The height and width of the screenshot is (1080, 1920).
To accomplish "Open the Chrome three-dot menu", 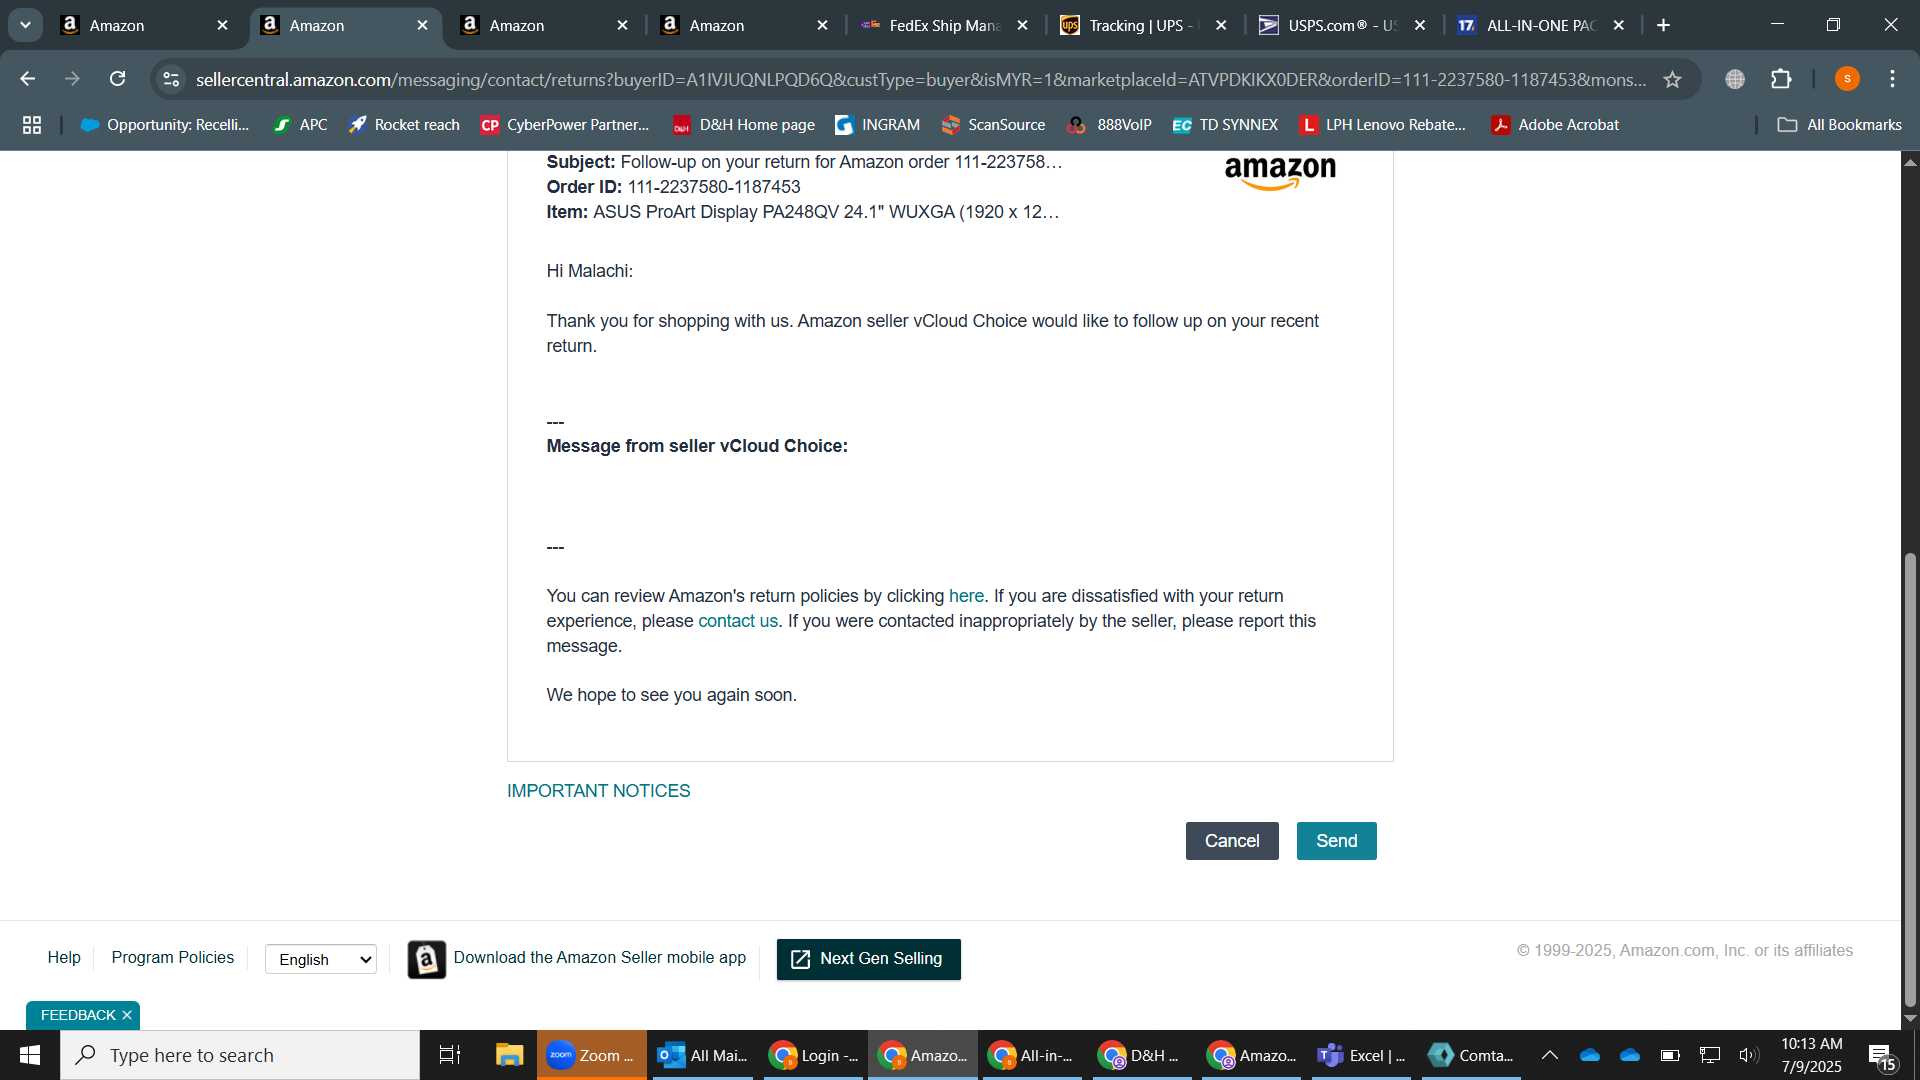I will (x=1892, y=79).
